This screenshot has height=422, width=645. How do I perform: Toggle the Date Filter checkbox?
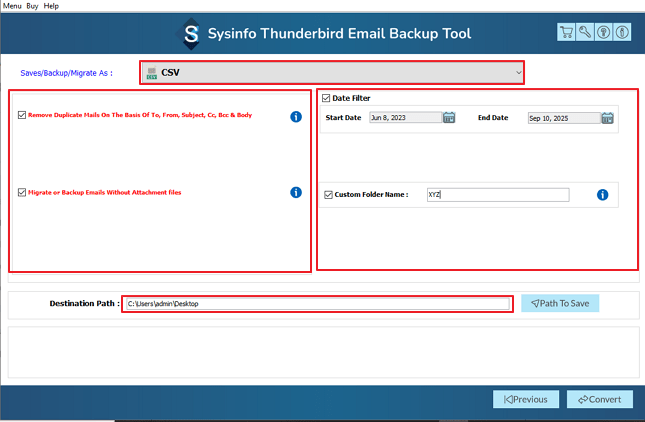(x=326, y=98)
